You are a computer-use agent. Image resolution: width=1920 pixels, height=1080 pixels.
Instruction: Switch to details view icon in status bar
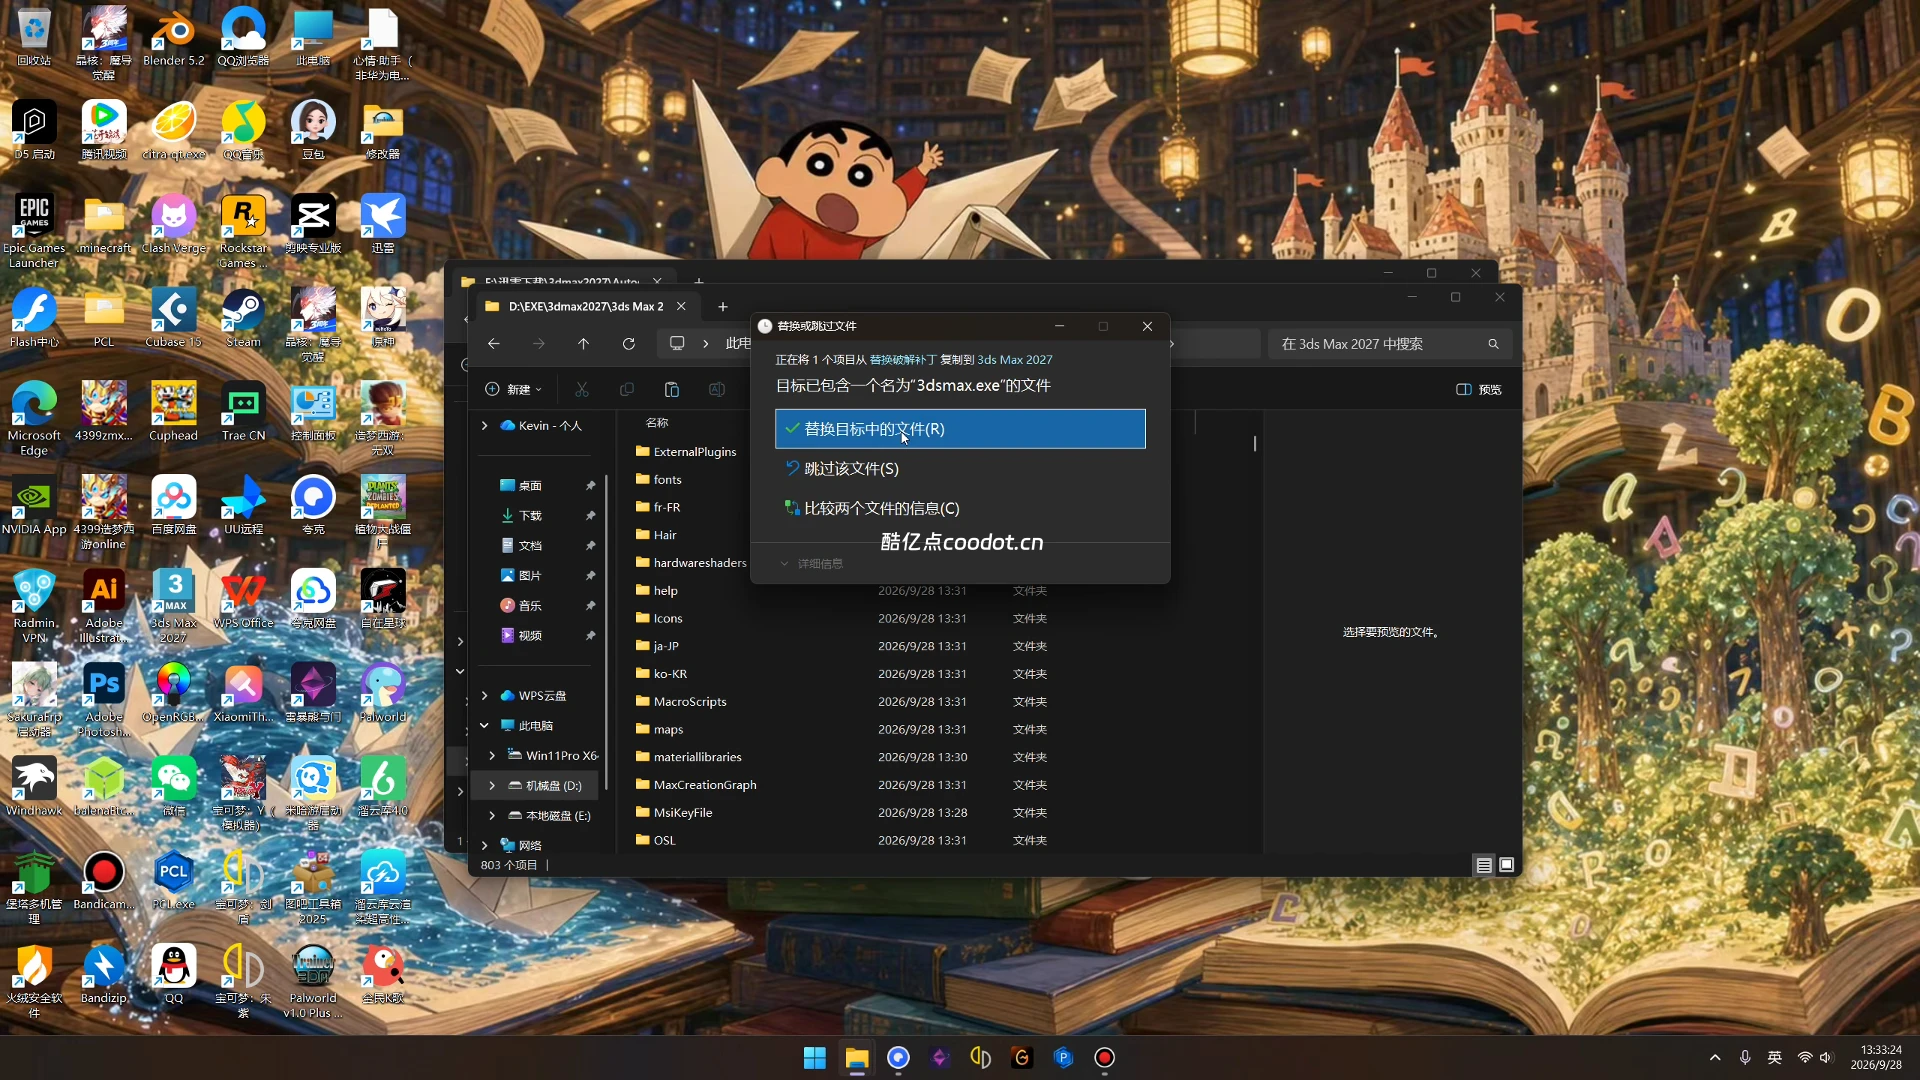click(1484, 865)
